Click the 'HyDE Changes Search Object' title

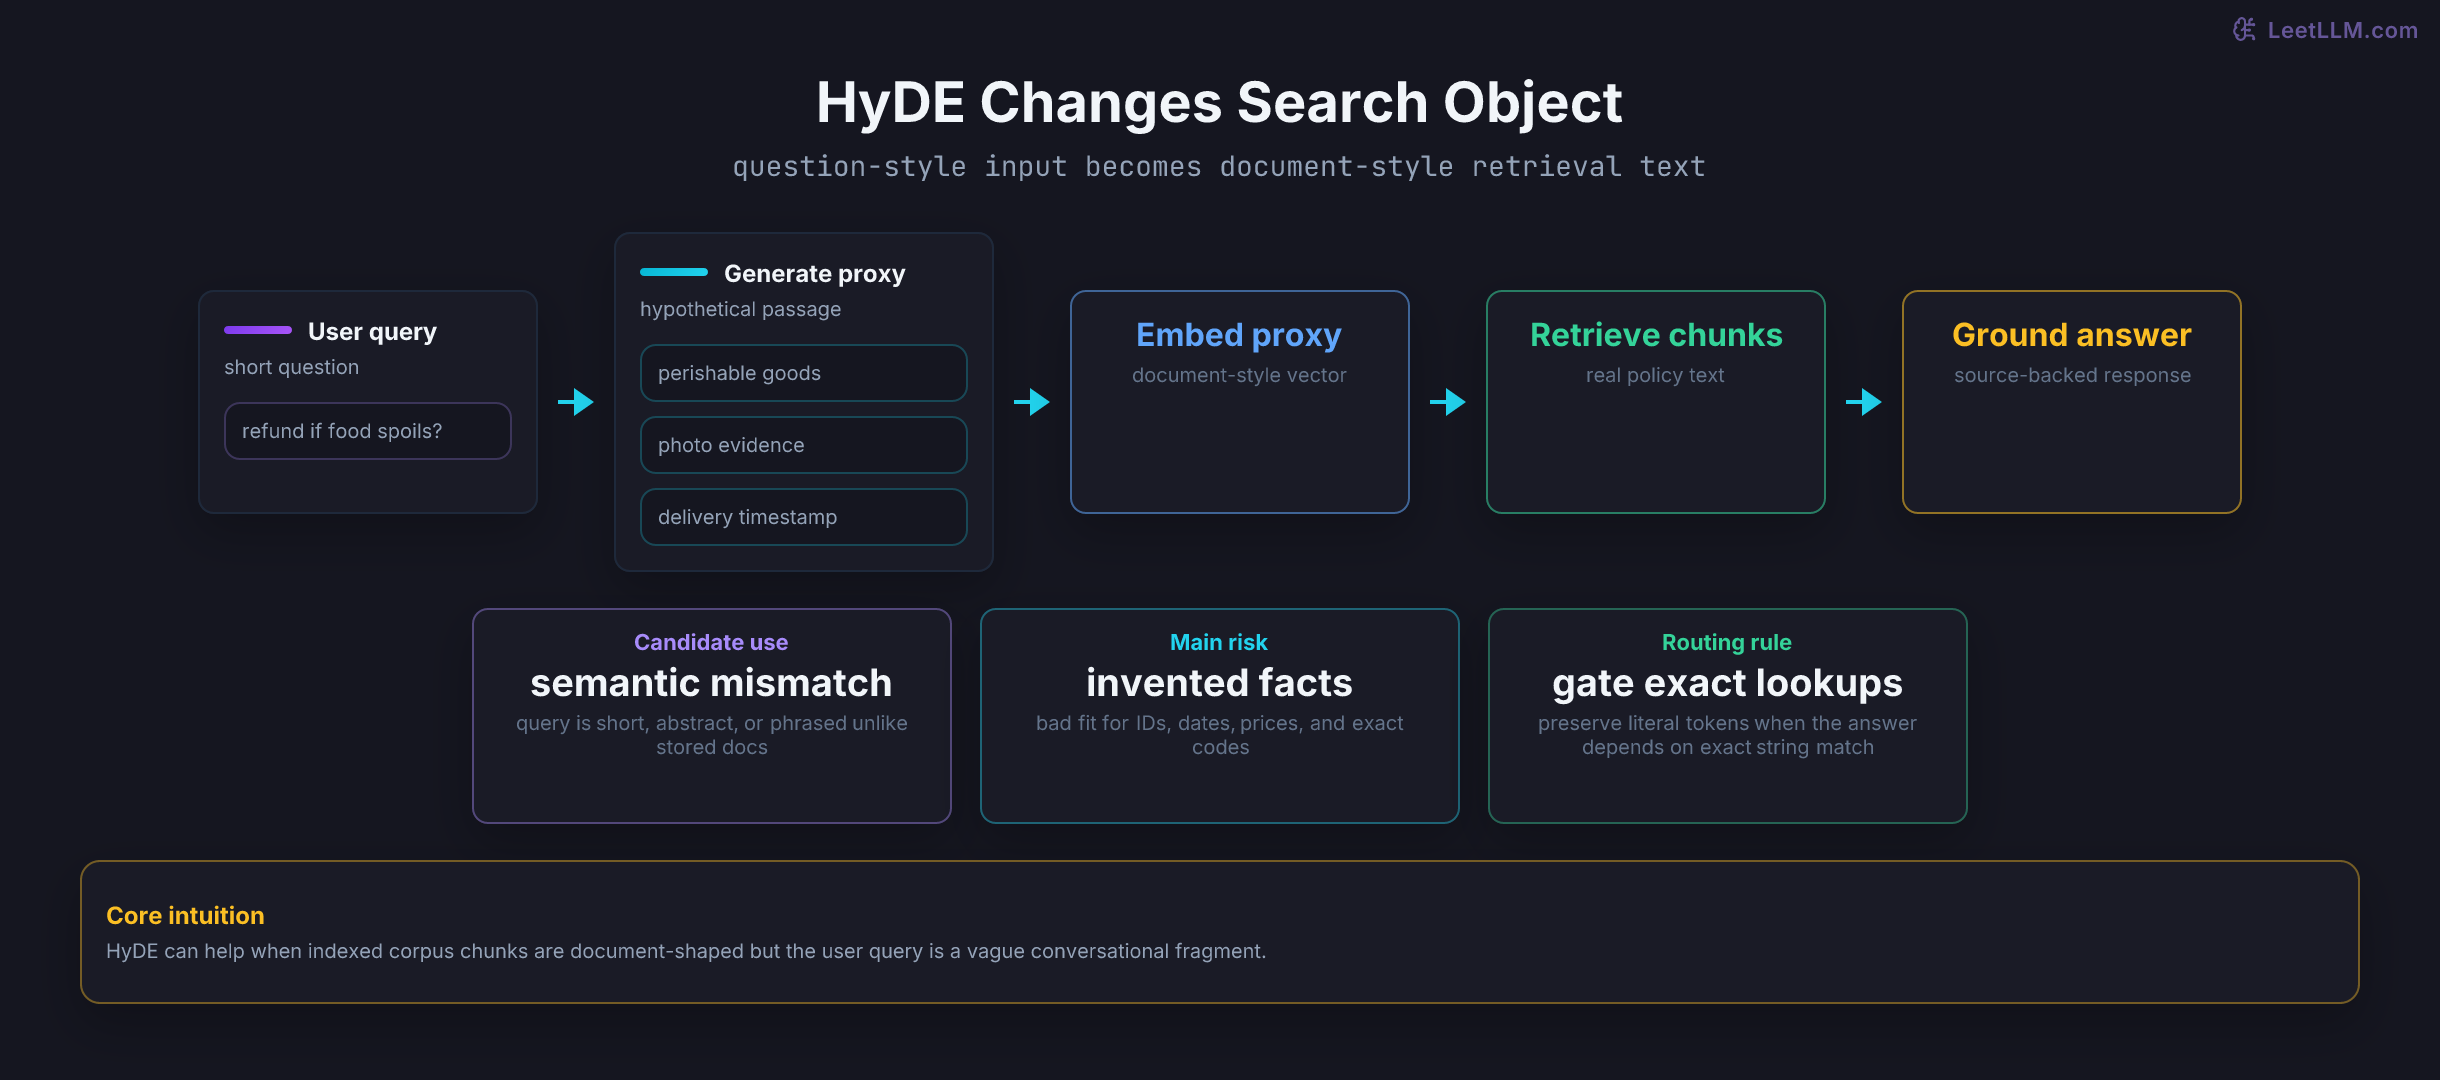pyautogui.click(x=1219, y=103)
